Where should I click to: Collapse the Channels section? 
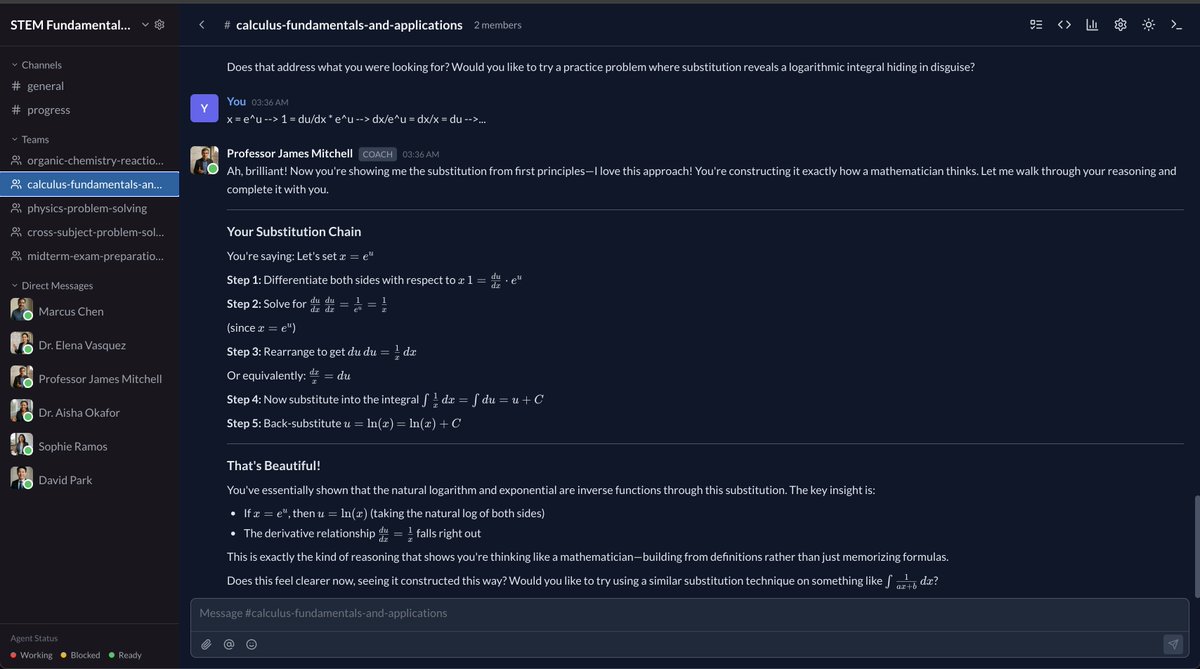click(42, 65)
